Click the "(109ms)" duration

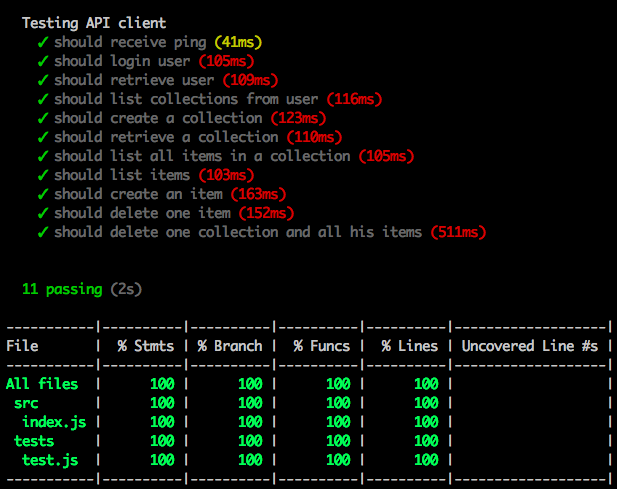point(251,80)
